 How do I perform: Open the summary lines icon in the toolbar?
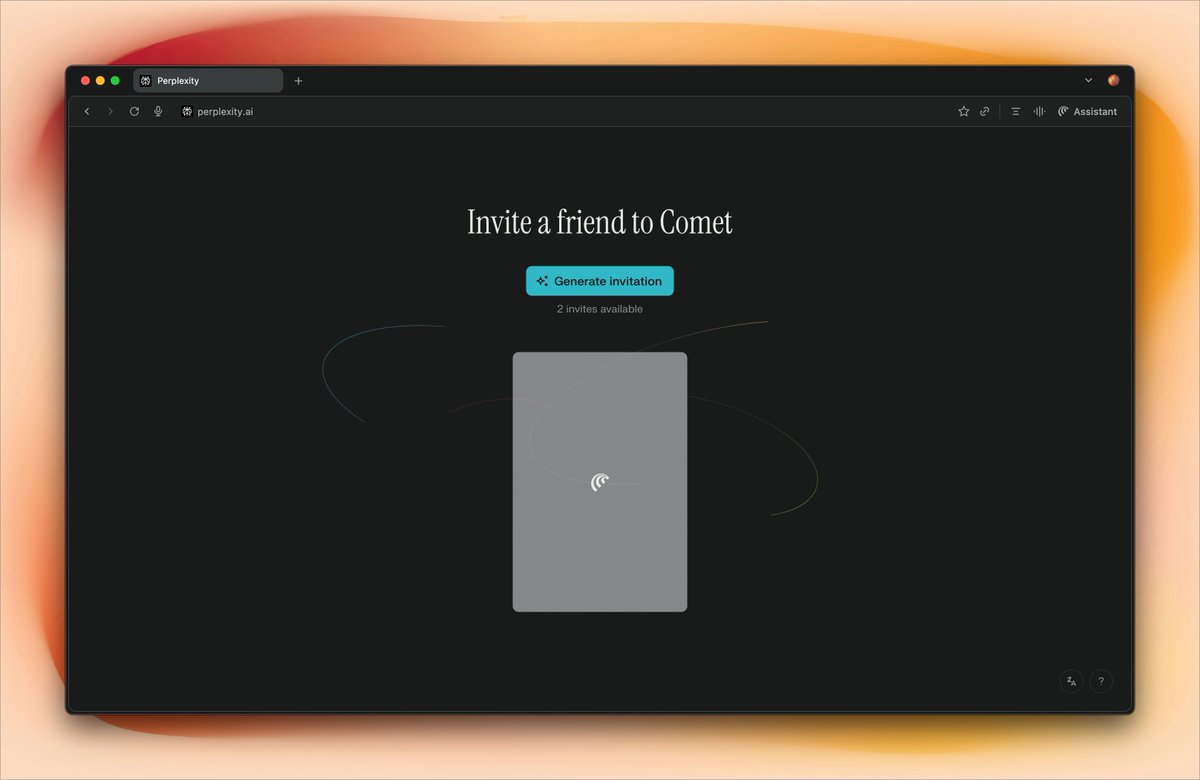pos(1016,111)
